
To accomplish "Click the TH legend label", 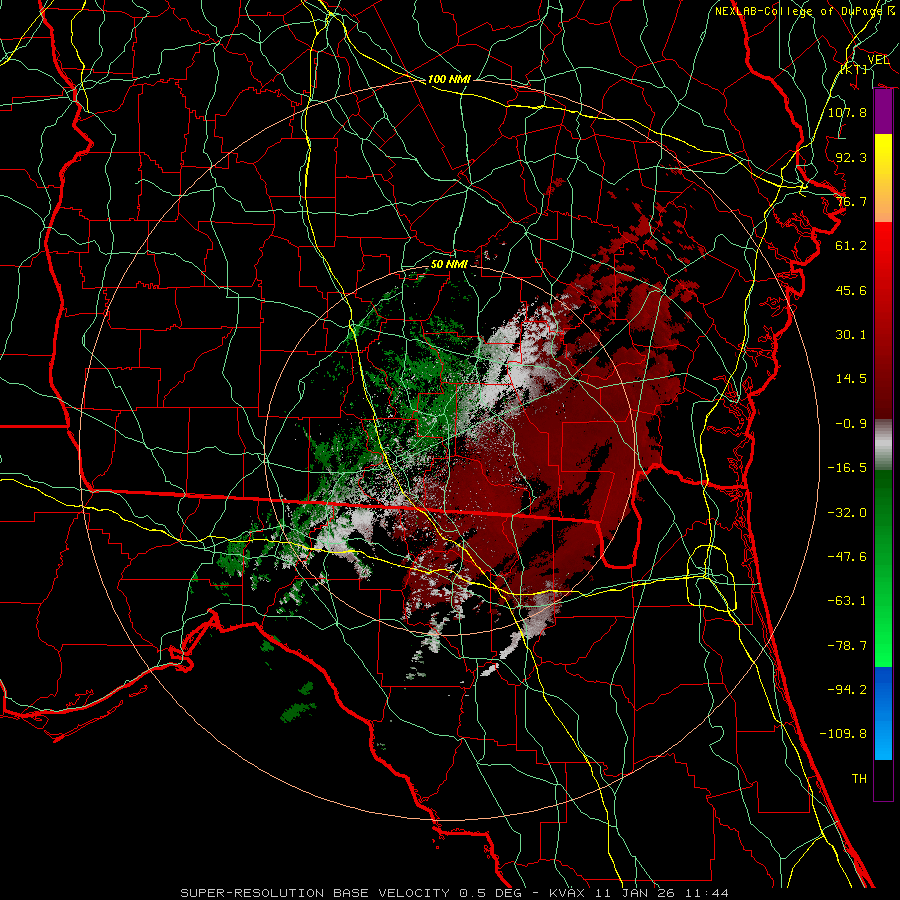I will point(859,779).
